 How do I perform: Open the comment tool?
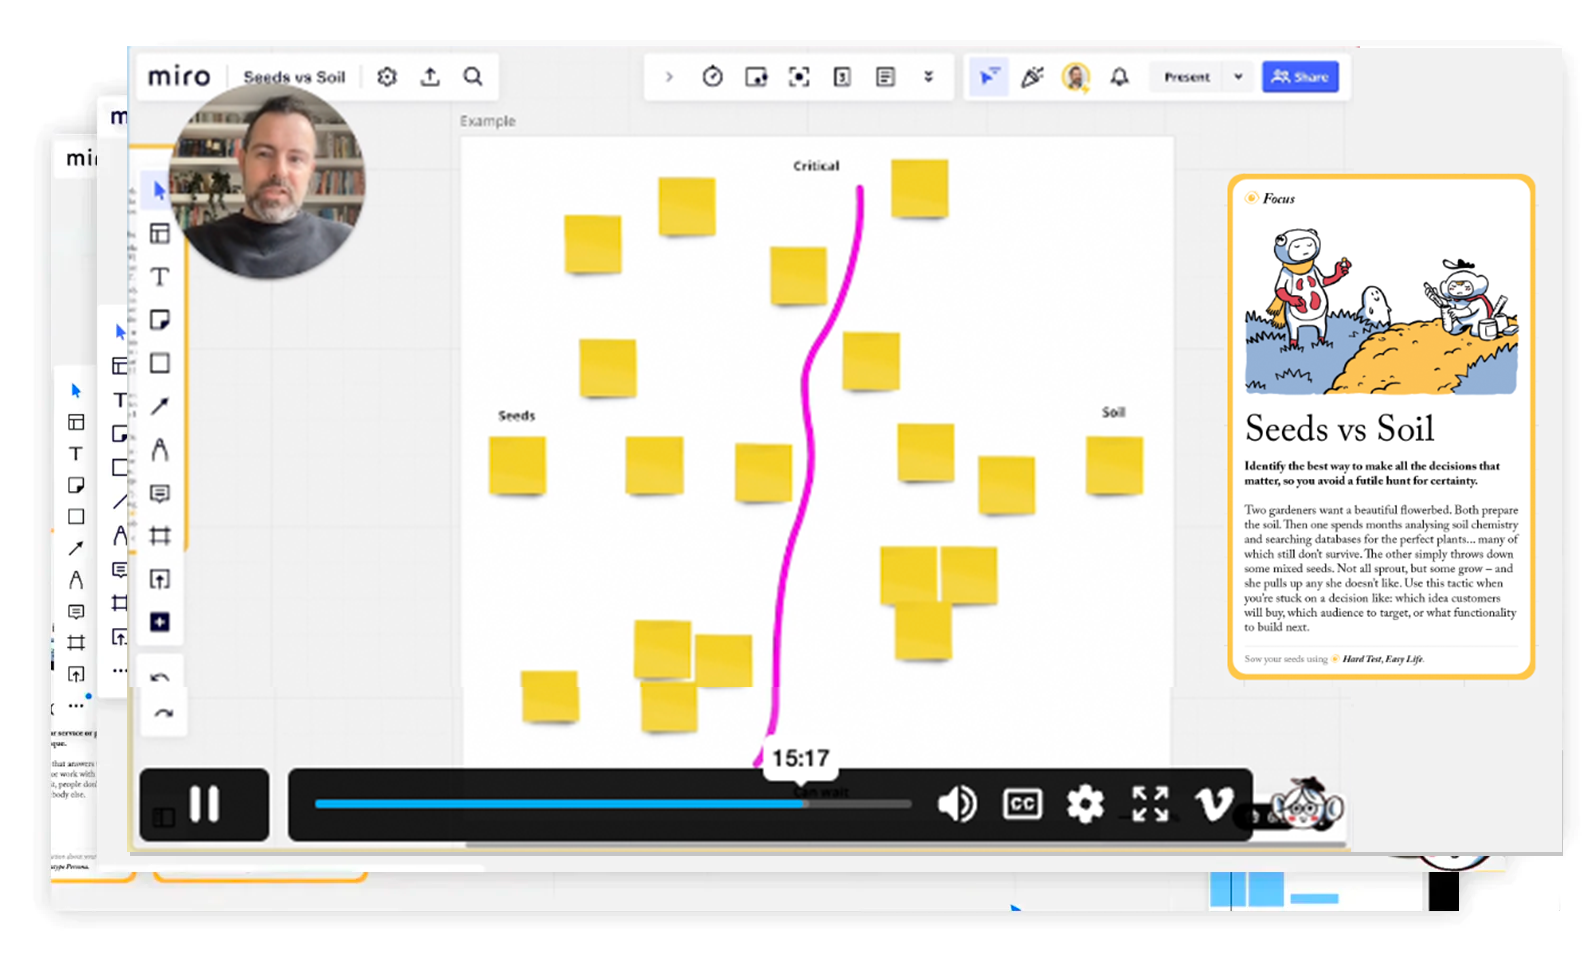point(160,493)
